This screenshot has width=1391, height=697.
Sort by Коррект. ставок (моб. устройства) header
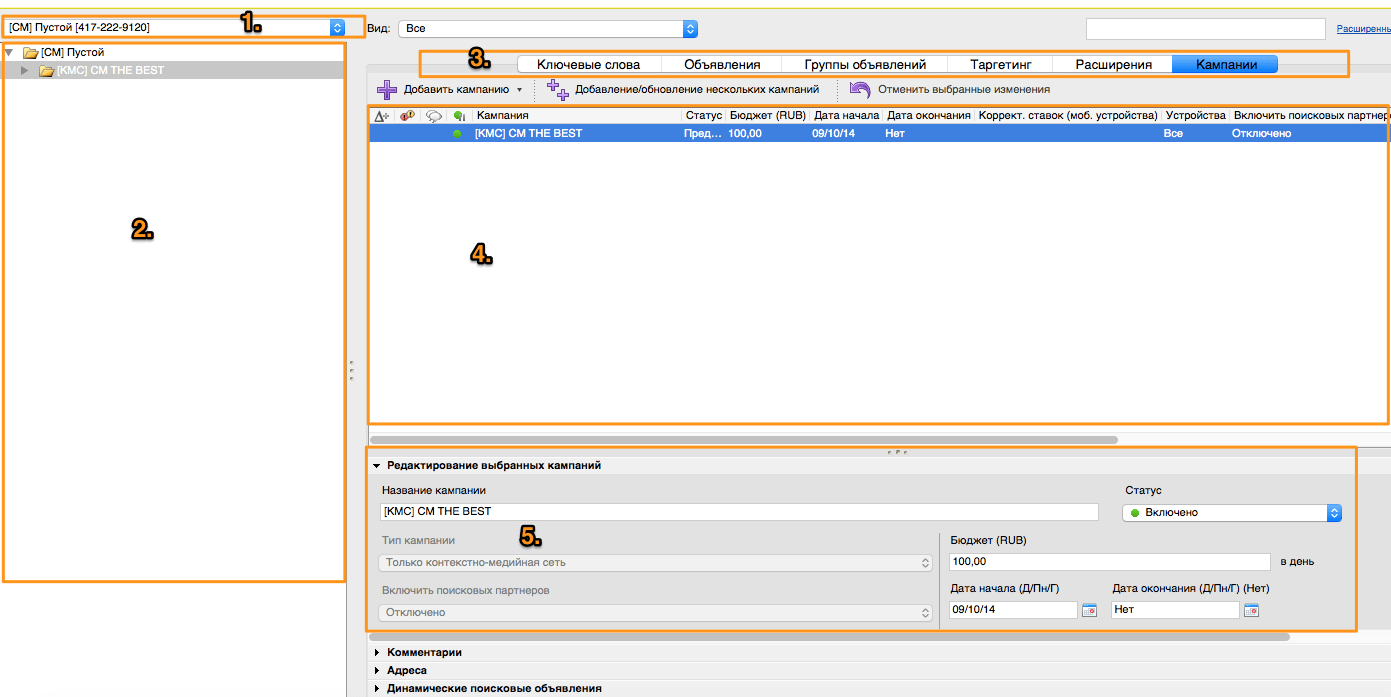coord(1068,116)
